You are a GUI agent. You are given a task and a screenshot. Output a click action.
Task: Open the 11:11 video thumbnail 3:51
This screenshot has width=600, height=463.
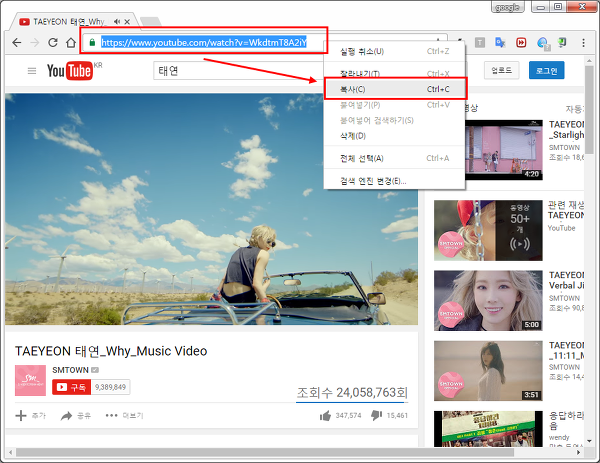click(x=488, y=371)
